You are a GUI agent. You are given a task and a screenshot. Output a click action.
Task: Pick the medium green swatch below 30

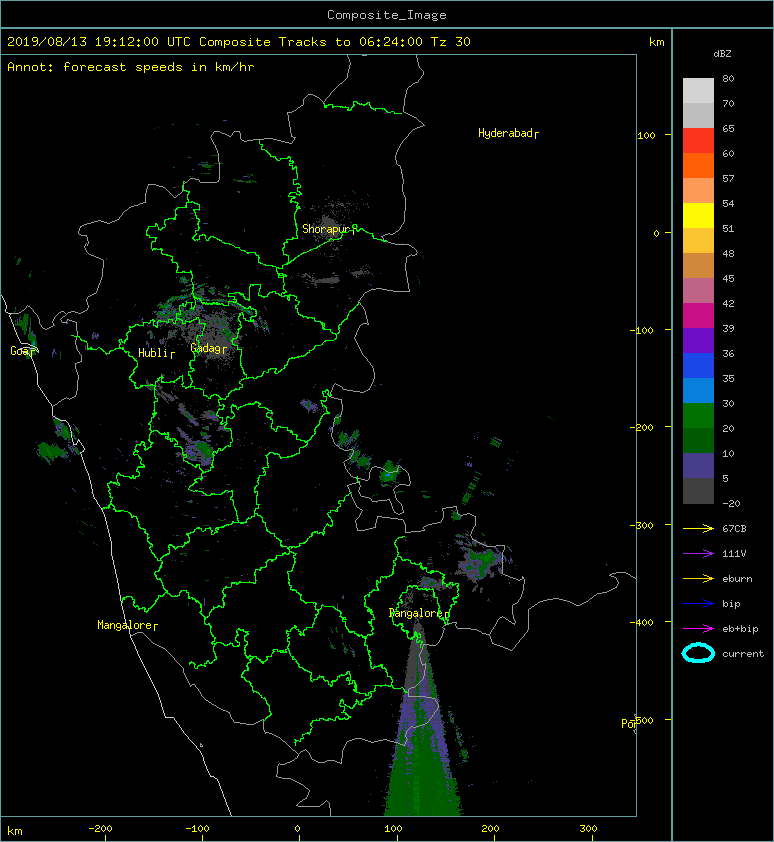pyautogui.click(x=698, y=415)
